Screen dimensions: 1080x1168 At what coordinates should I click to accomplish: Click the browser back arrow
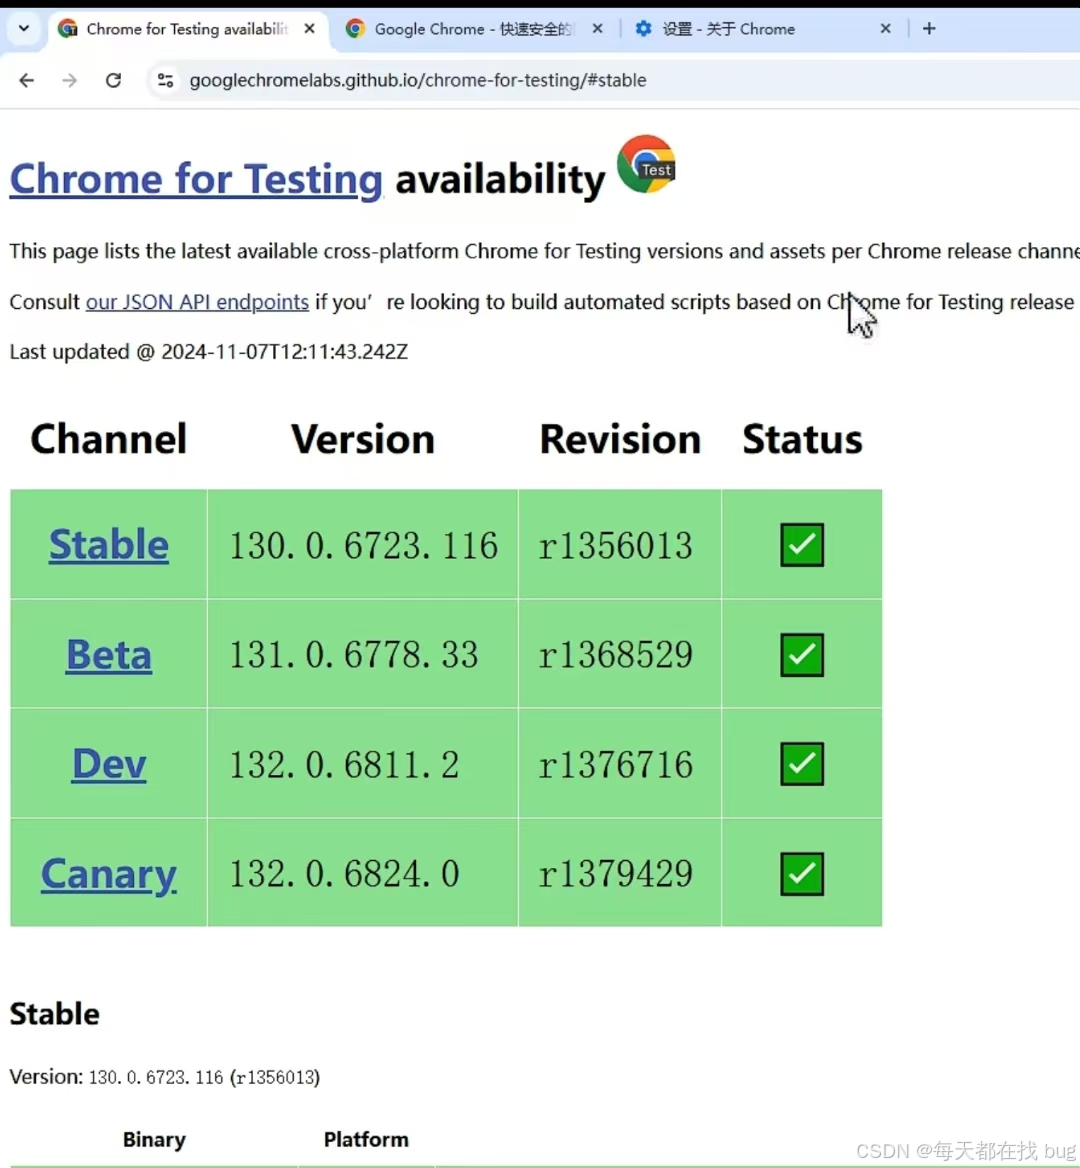(27, 80)
